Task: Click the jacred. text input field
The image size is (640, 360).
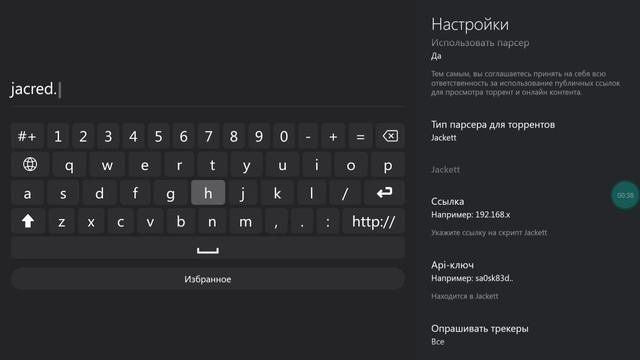Action: pyautogui.click(x=208, y=89)
